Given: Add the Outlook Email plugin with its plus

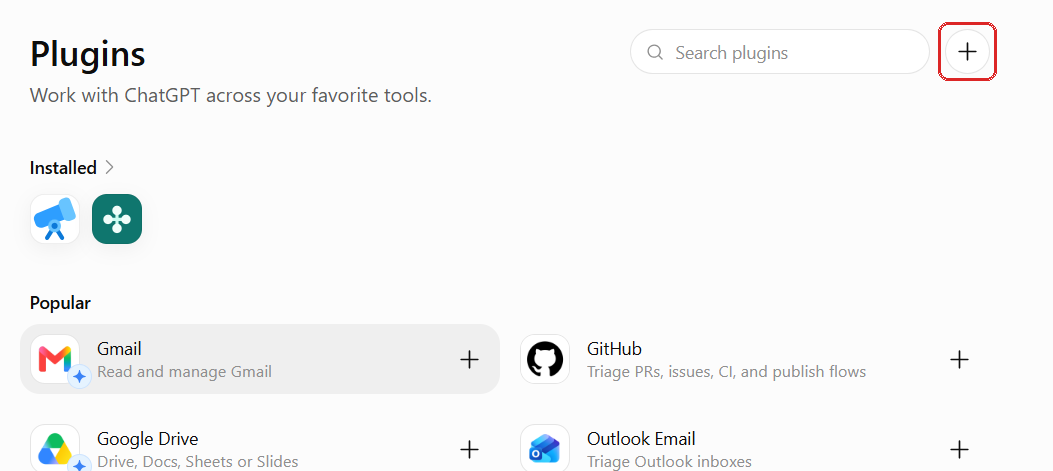Looking at the screenshot, I should click(959, 449).
